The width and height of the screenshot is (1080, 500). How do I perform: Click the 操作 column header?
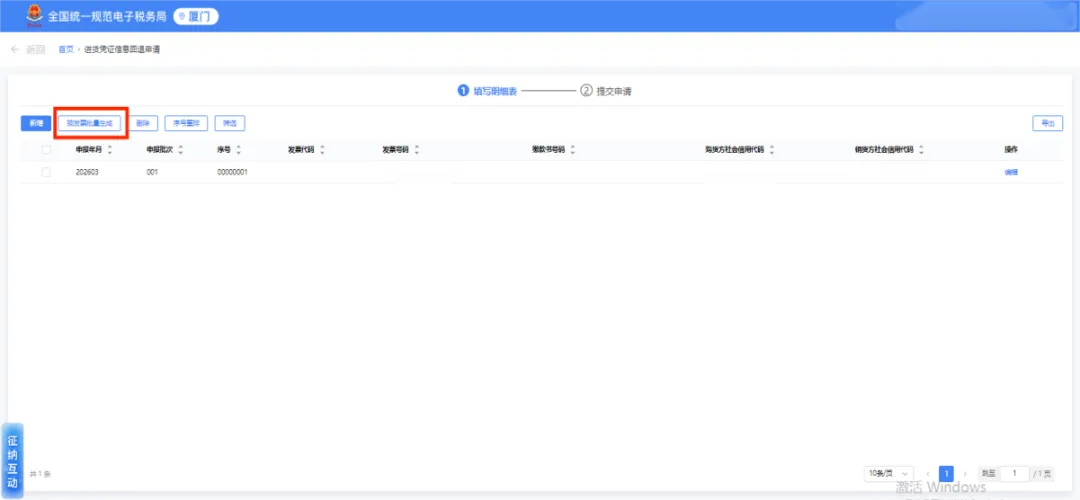click(x=1011, y=150)
